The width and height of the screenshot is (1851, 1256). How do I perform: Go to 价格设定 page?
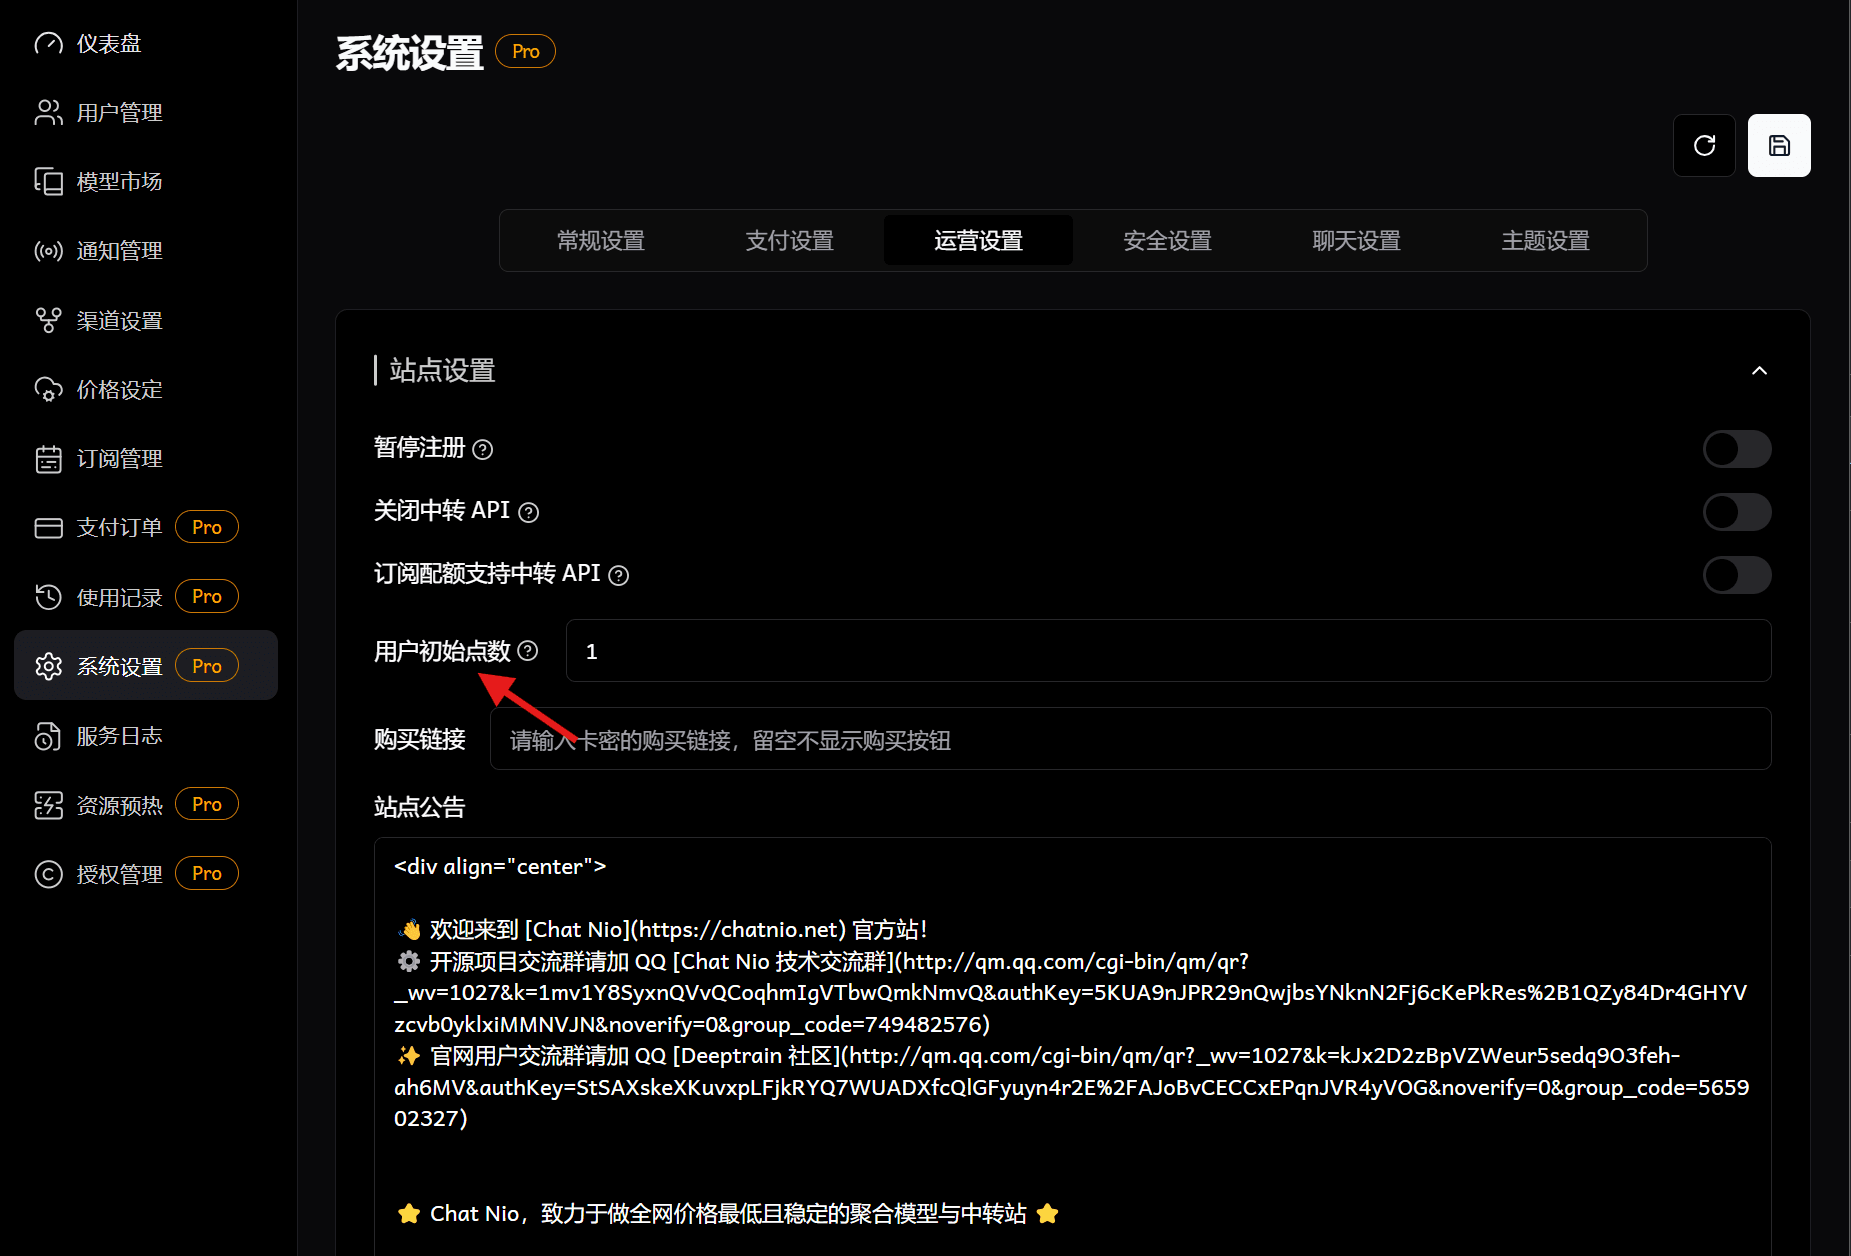146,389
